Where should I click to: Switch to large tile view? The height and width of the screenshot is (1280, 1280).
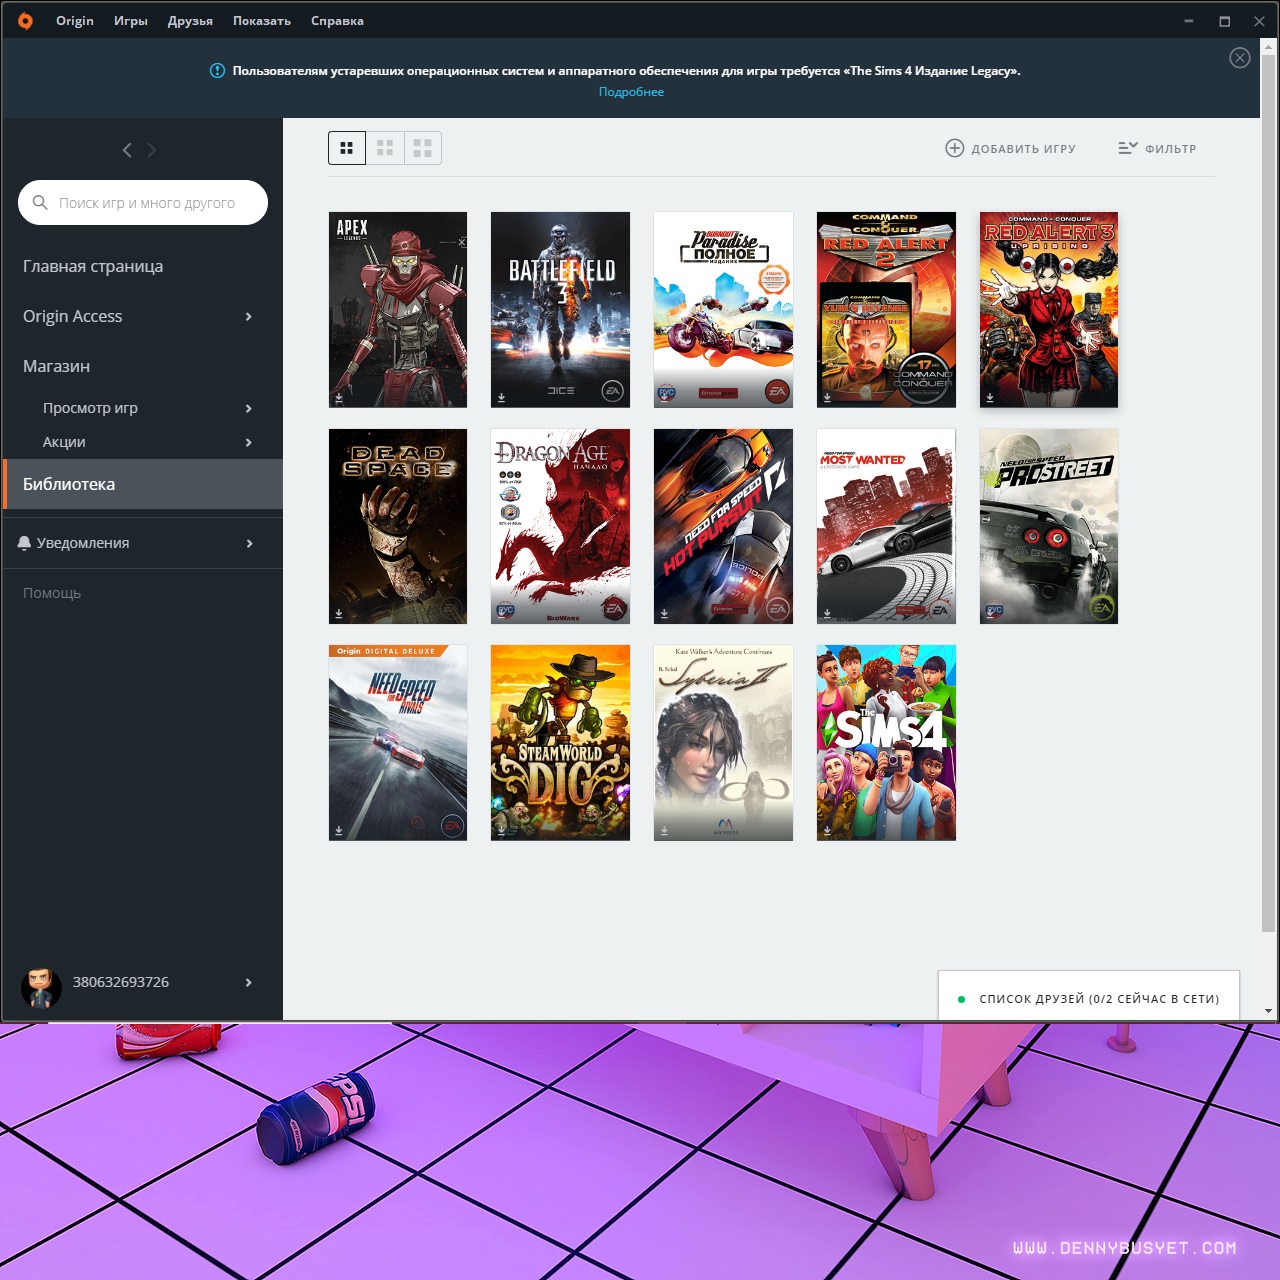coord(423,148)
